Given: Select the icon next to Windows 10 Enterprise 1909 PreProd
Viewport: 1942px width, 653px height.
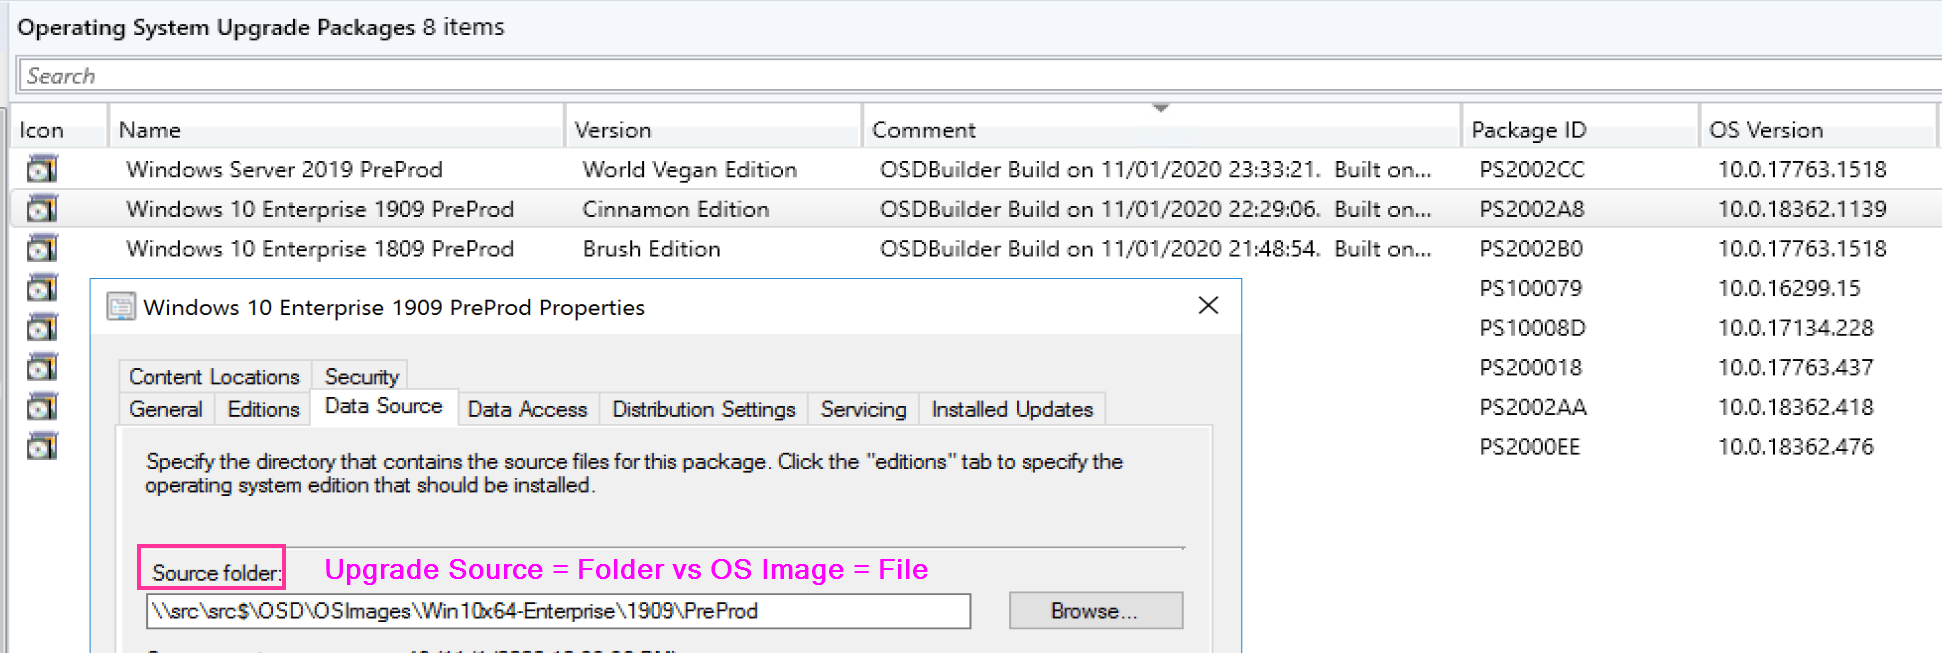Looking at the screenshot, I should tap(42, 208).
